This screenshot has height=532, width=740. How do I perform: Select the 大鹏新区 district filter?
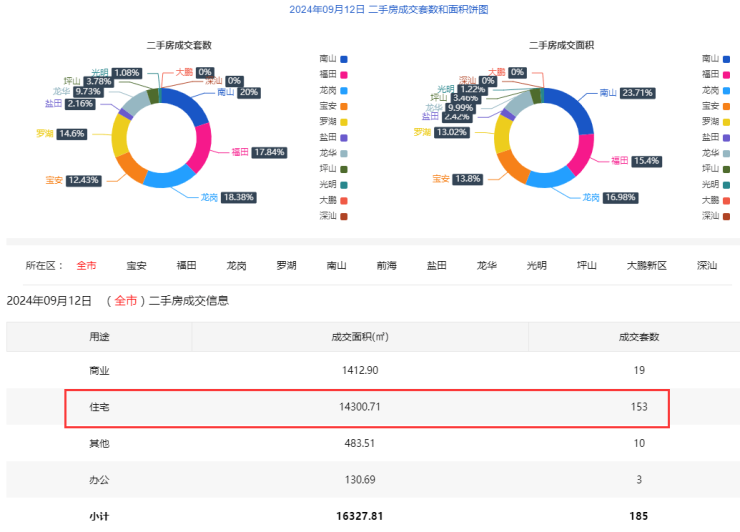coord(646,266)
